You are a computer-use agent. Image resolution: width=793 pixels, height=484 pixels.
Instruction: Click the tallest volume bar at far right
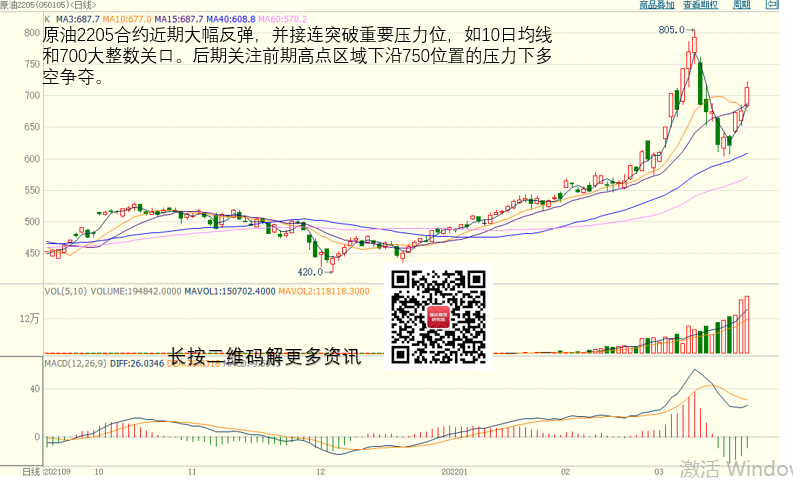click(746, 324)
